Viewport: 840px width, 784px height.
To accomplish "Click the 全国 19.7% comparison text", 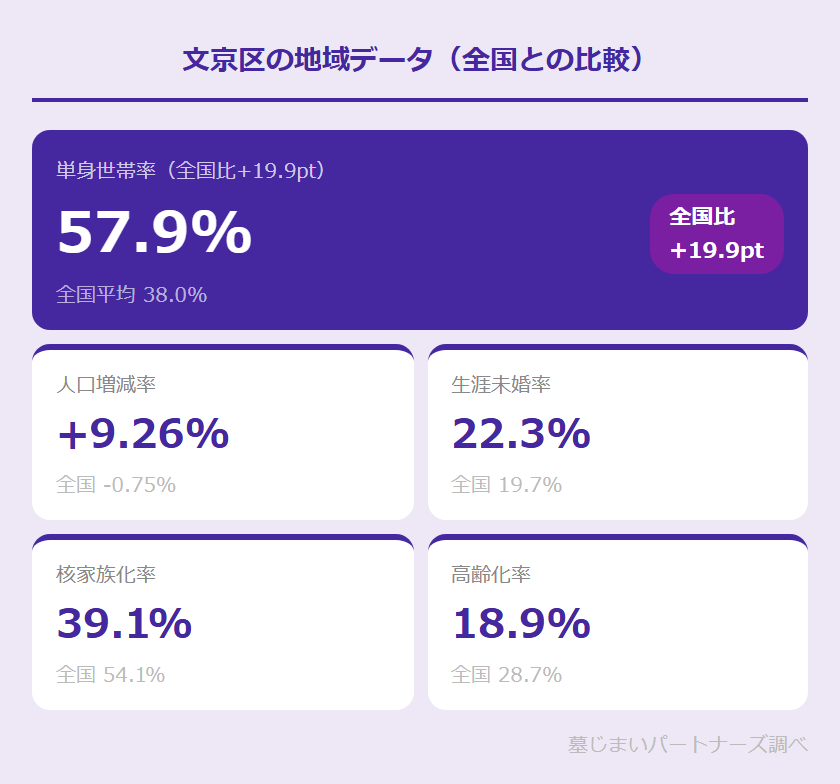I will coord(506,485).
